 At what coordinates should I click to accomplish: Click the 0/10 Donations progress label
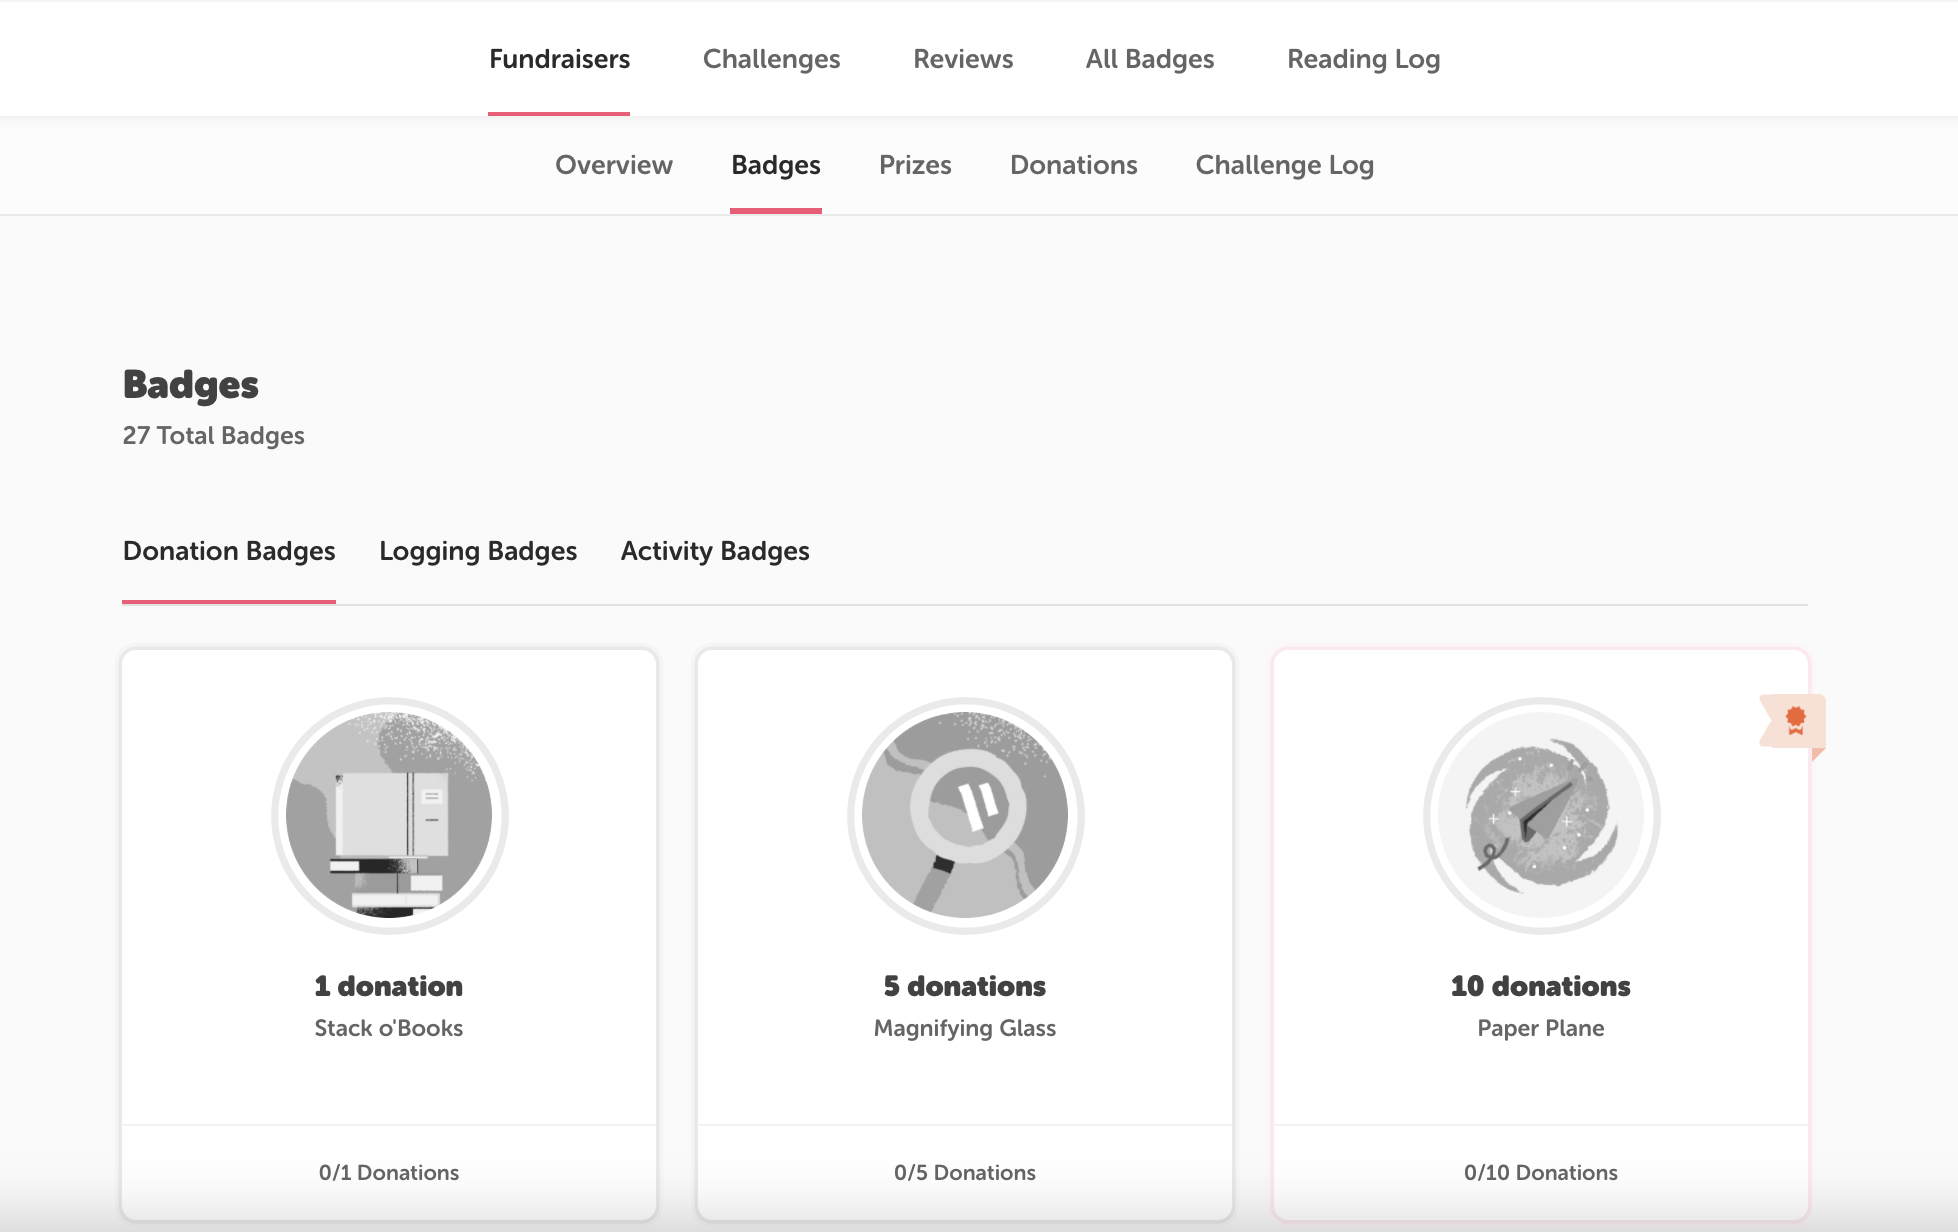(x=1540, y=1172)
